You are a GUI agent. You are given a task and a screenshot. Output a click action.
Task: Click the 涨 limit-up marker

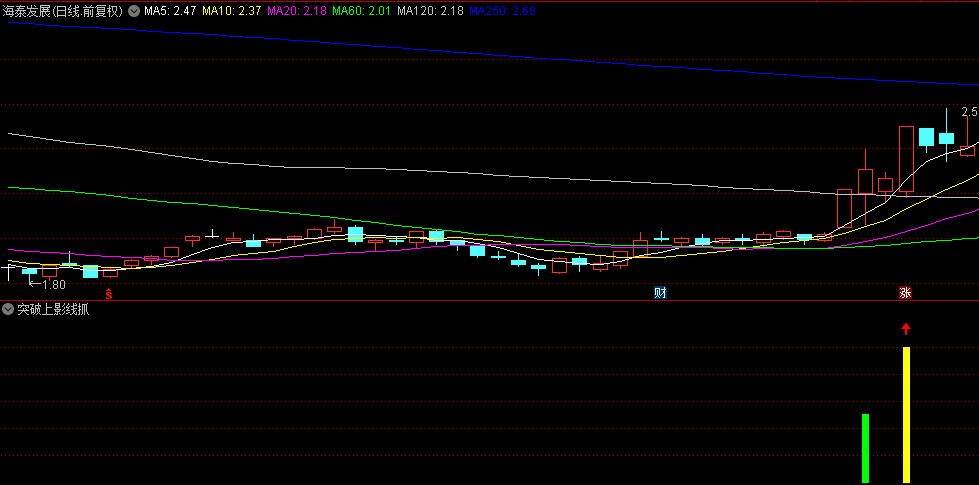[905, 293]
